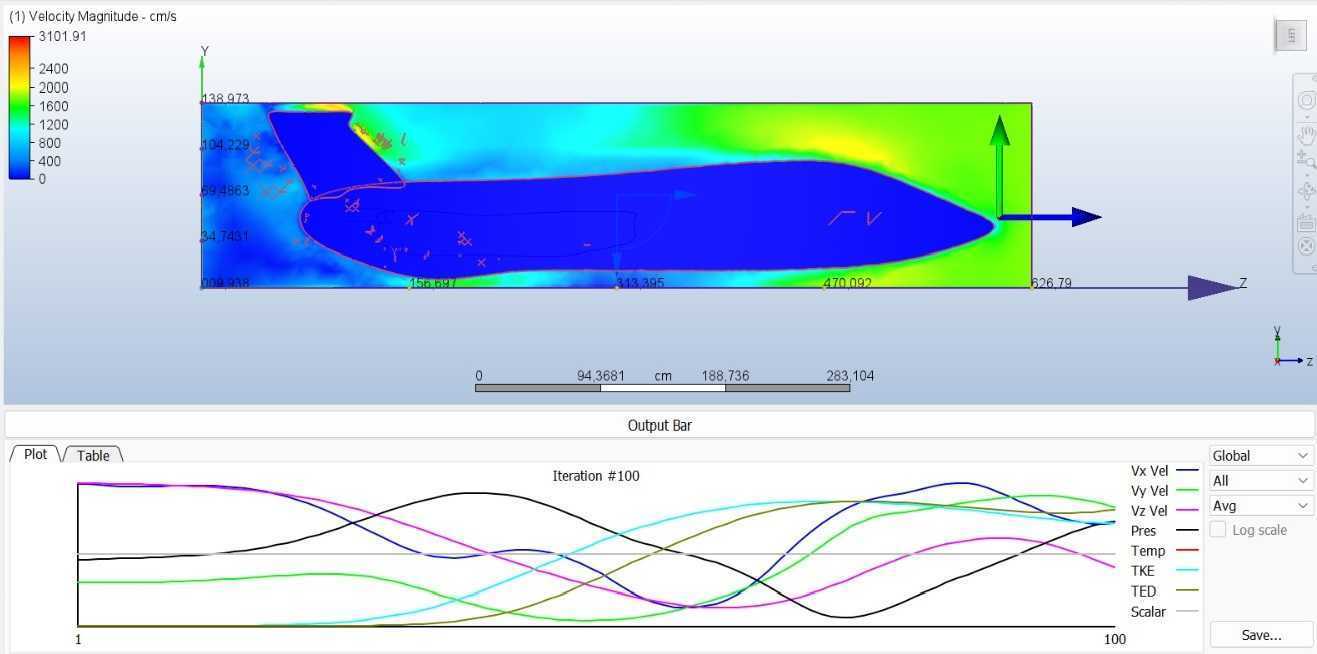Click the Pres black legend swatch

pyautogui.click(x=1188, y=530)
